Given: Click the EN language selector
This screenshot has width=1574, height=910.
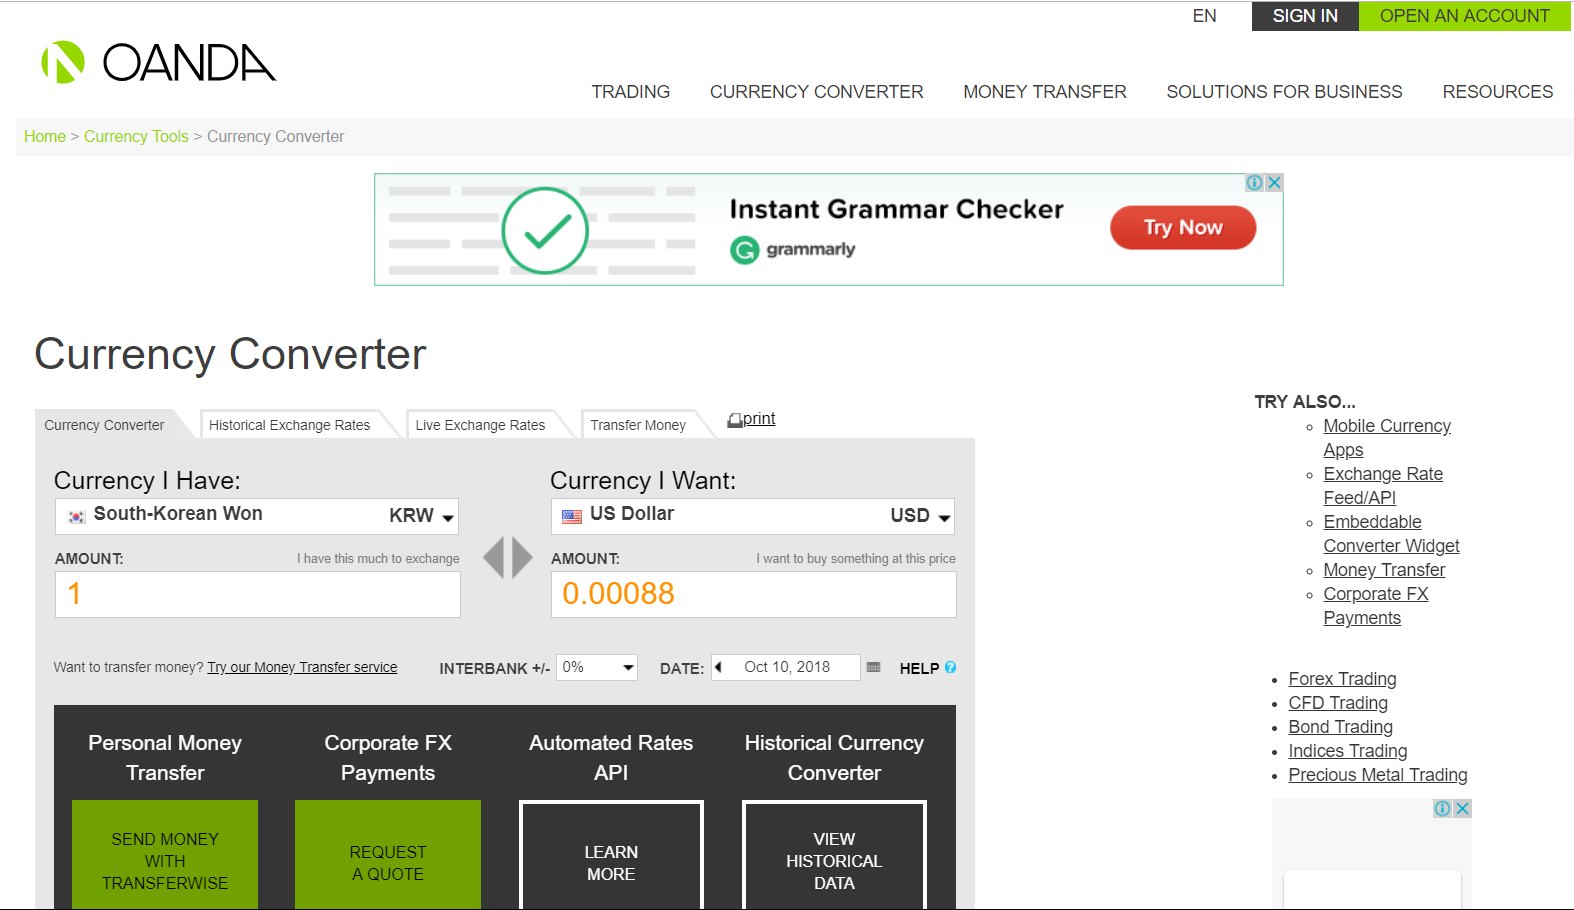Looking at the screenshot, I should pos(1205,16).
